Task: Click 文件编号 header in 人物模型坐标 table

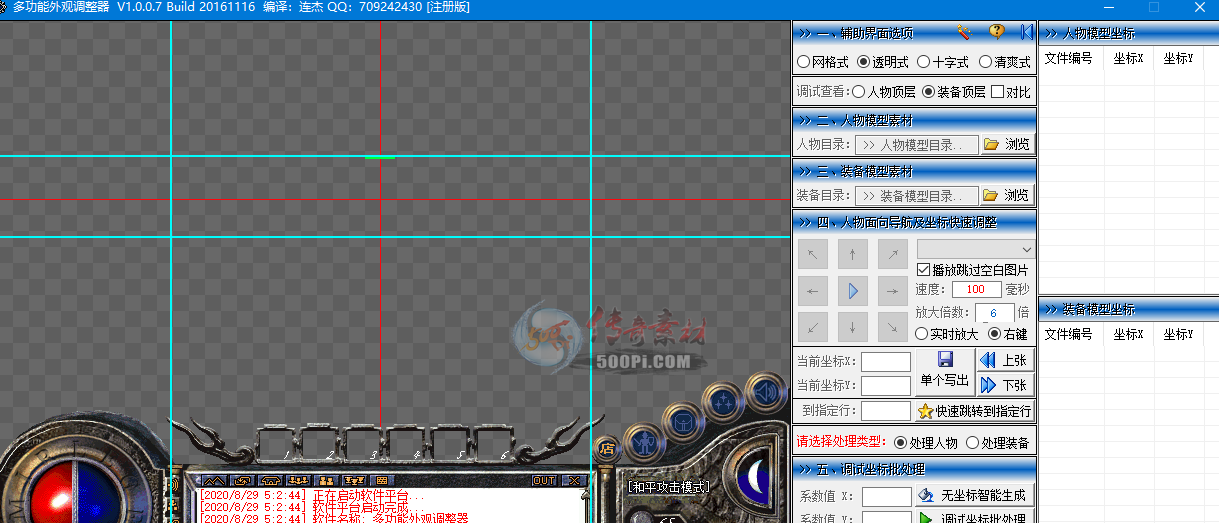Action: 1069,58
